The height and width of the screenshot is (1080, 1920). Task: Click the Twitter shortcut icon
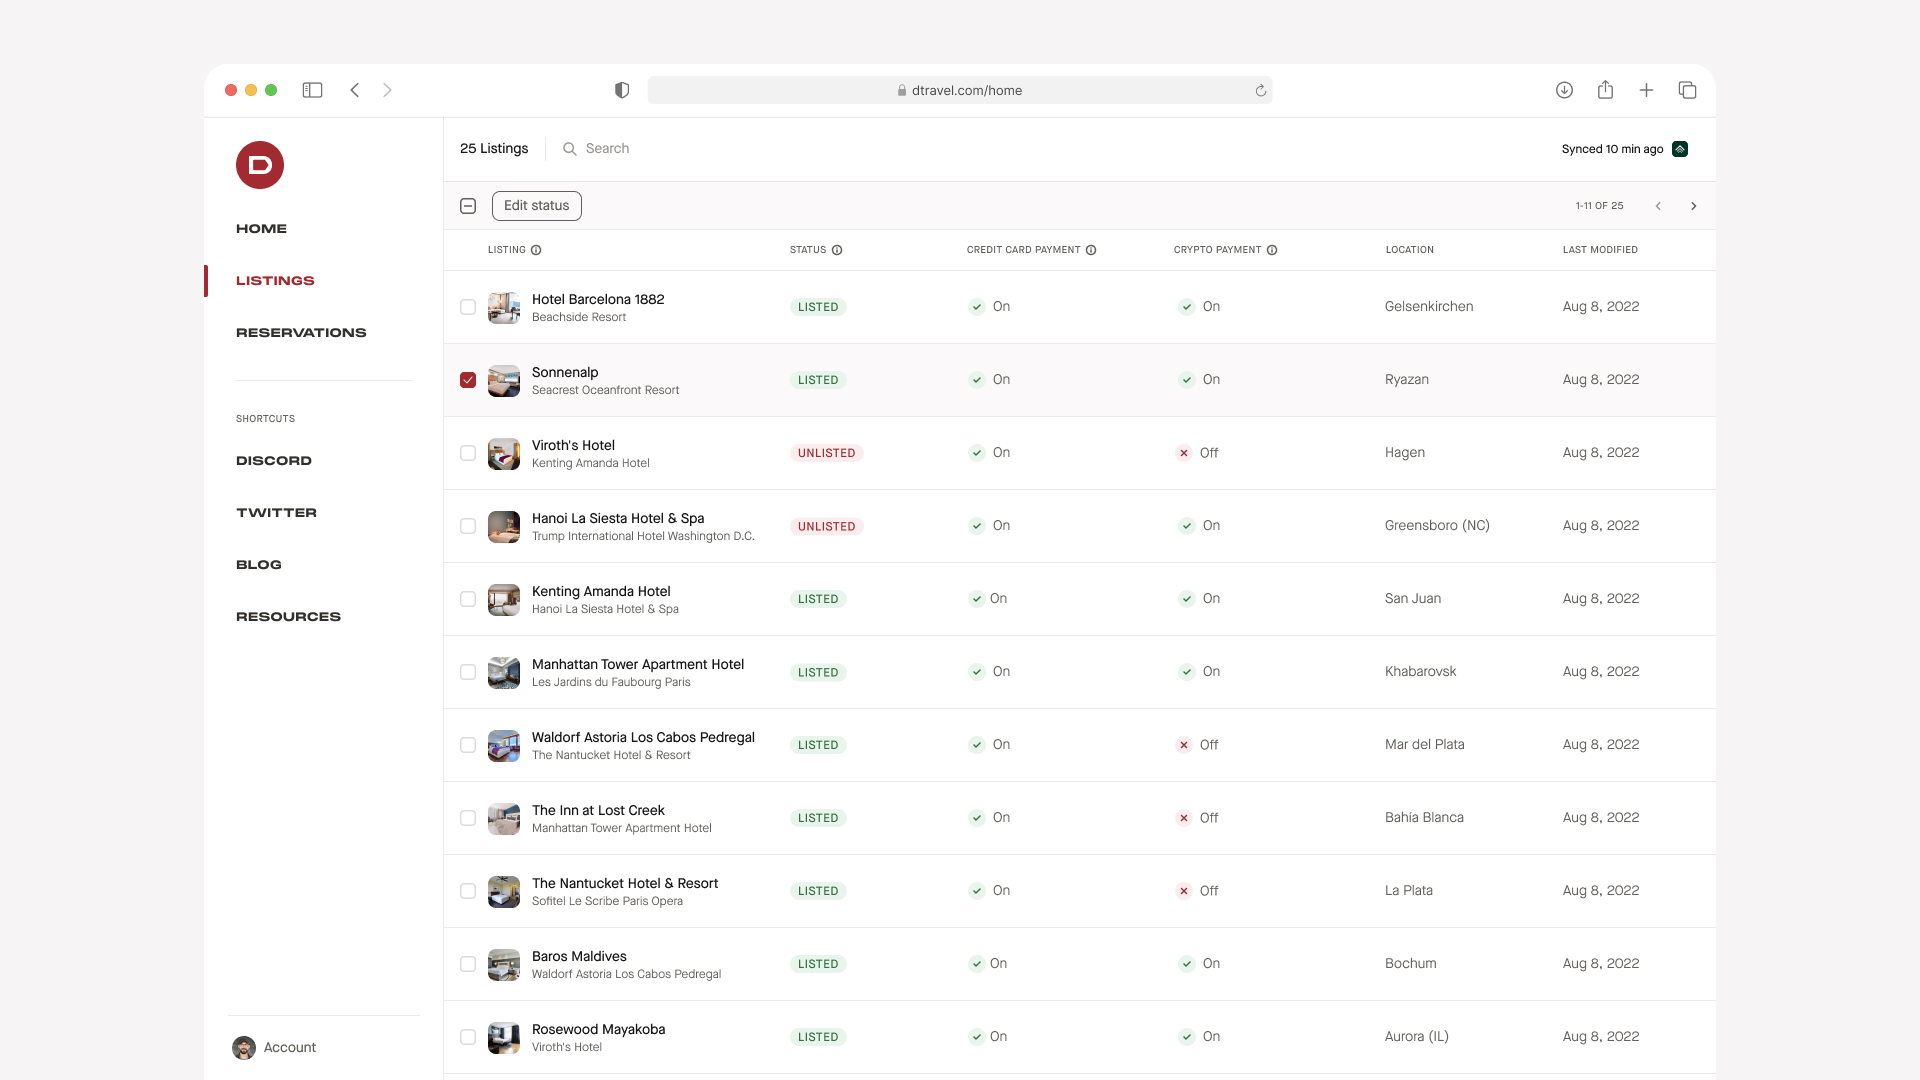coord(277,512)
